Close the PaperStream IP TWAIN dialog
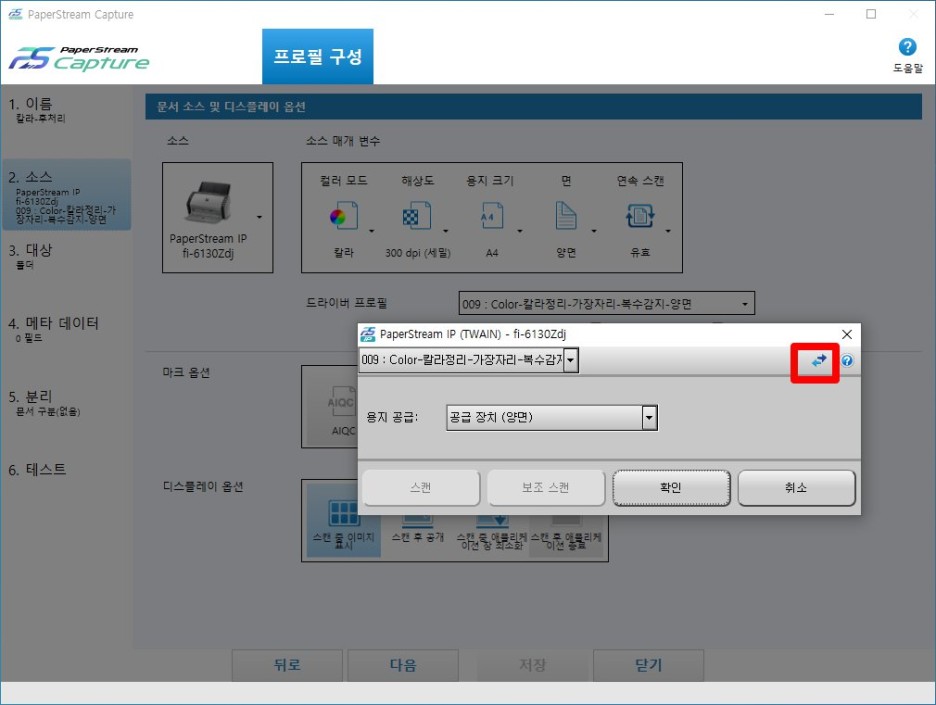This screenshot has height=705, width=936. (x=846, y=334)
